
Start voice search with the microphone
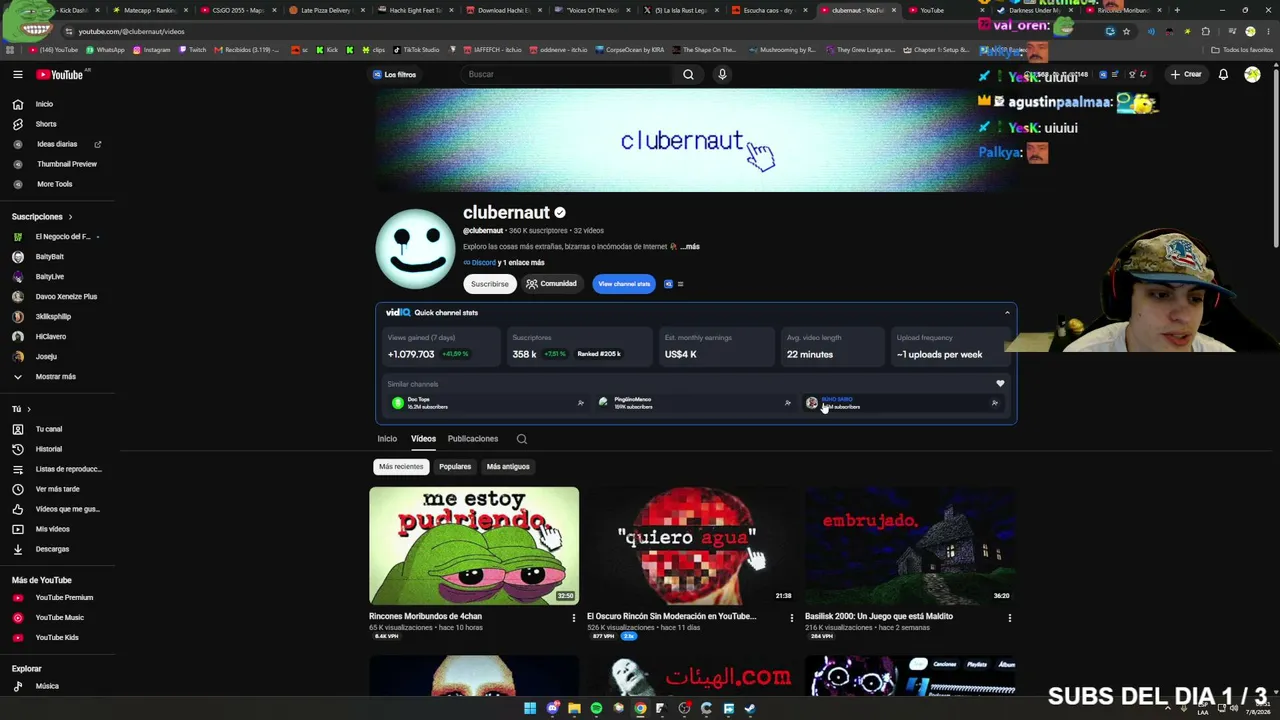click(x=722, y=74)
